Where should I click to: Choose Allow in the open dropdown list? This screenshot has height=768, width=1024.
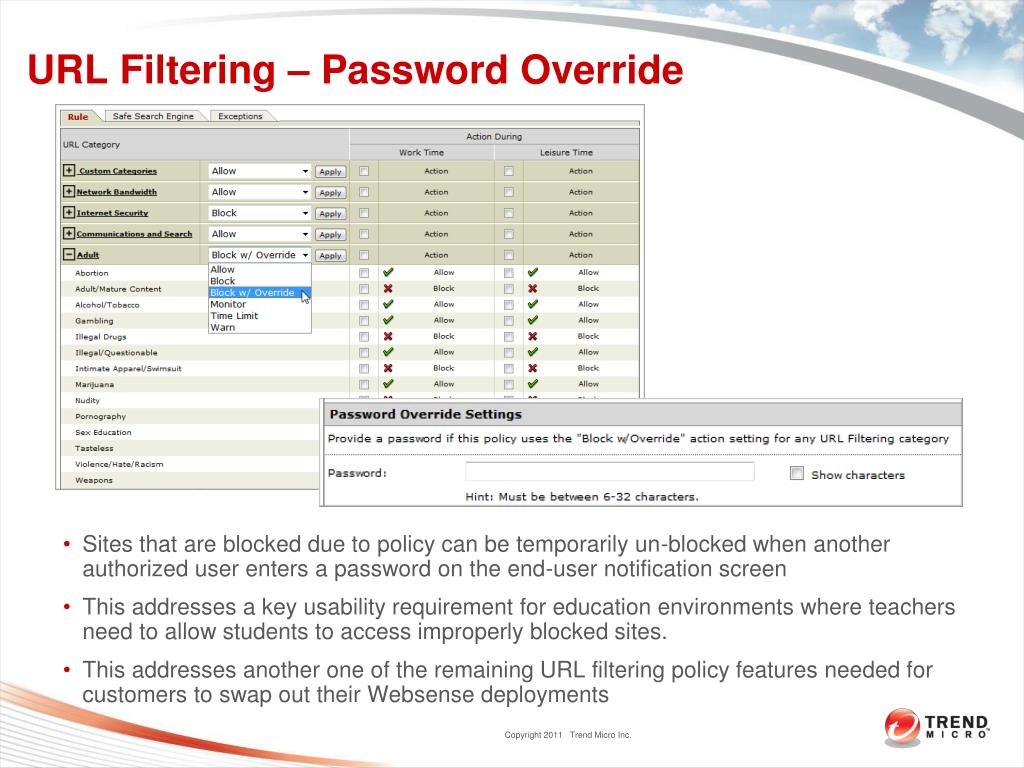click(x=259, y=270)
